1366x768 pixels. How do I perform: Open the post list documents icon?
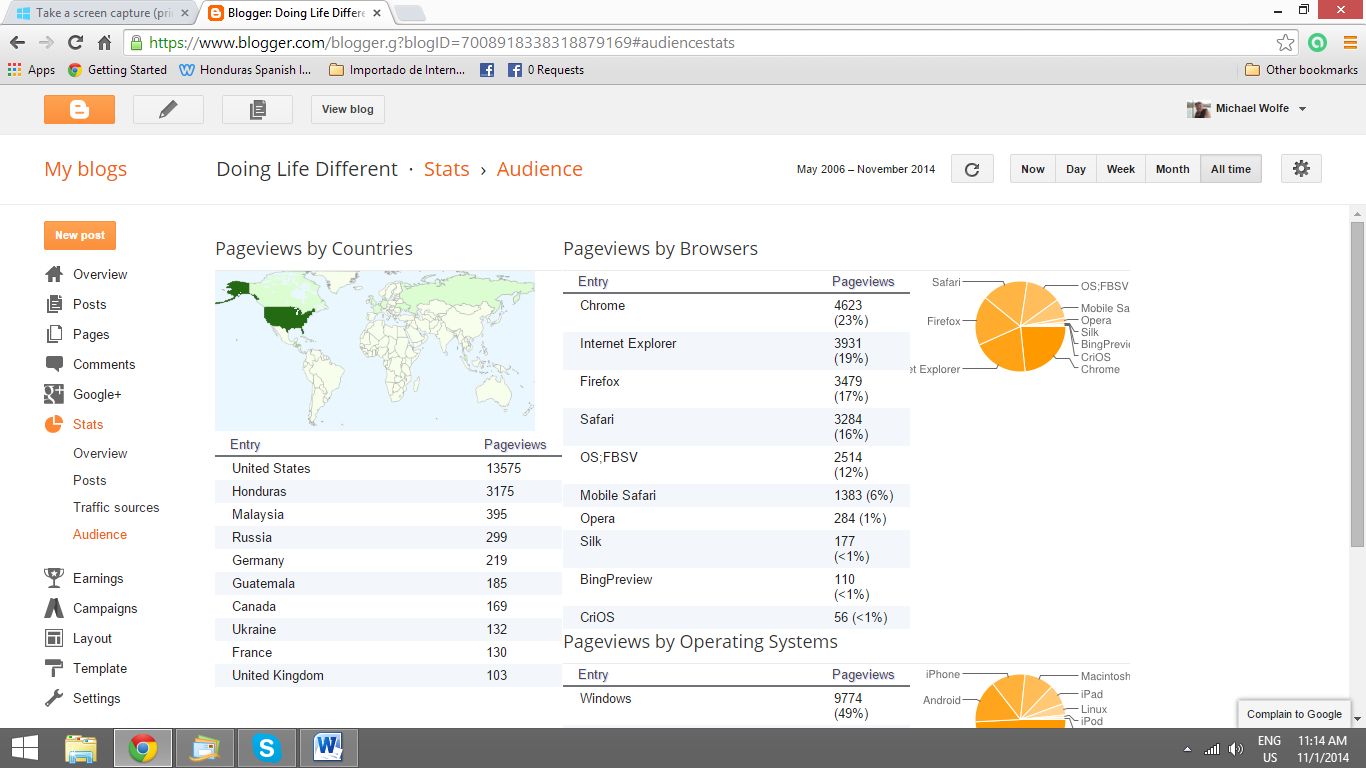tap(257, 110)
